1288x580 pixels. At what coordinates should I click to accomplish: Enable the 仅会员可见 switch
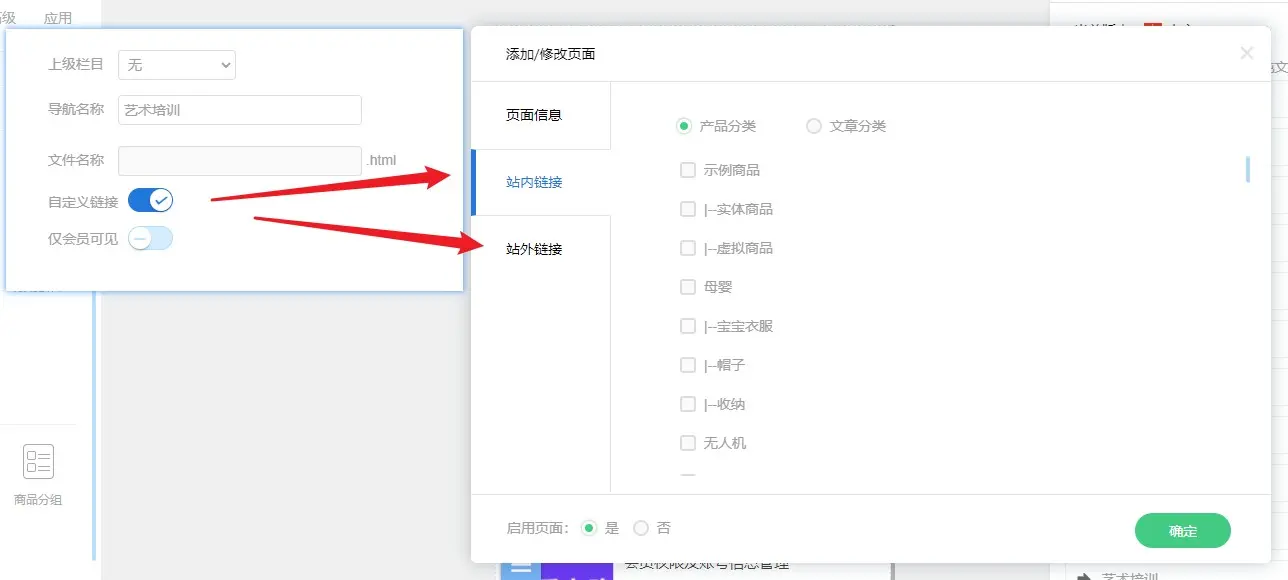tap(151, 238)
